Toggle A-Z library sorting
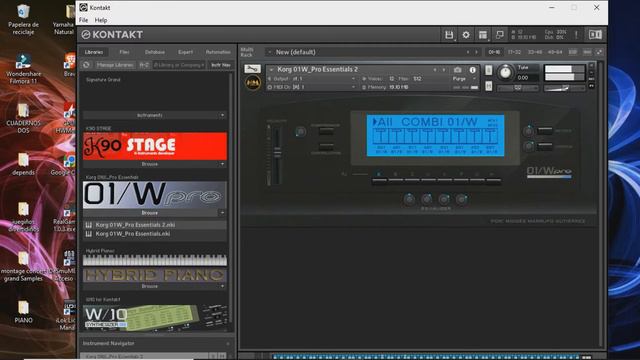Image resolution: width=640 pixels, height=360 pixels. click(x=144, y=65)
